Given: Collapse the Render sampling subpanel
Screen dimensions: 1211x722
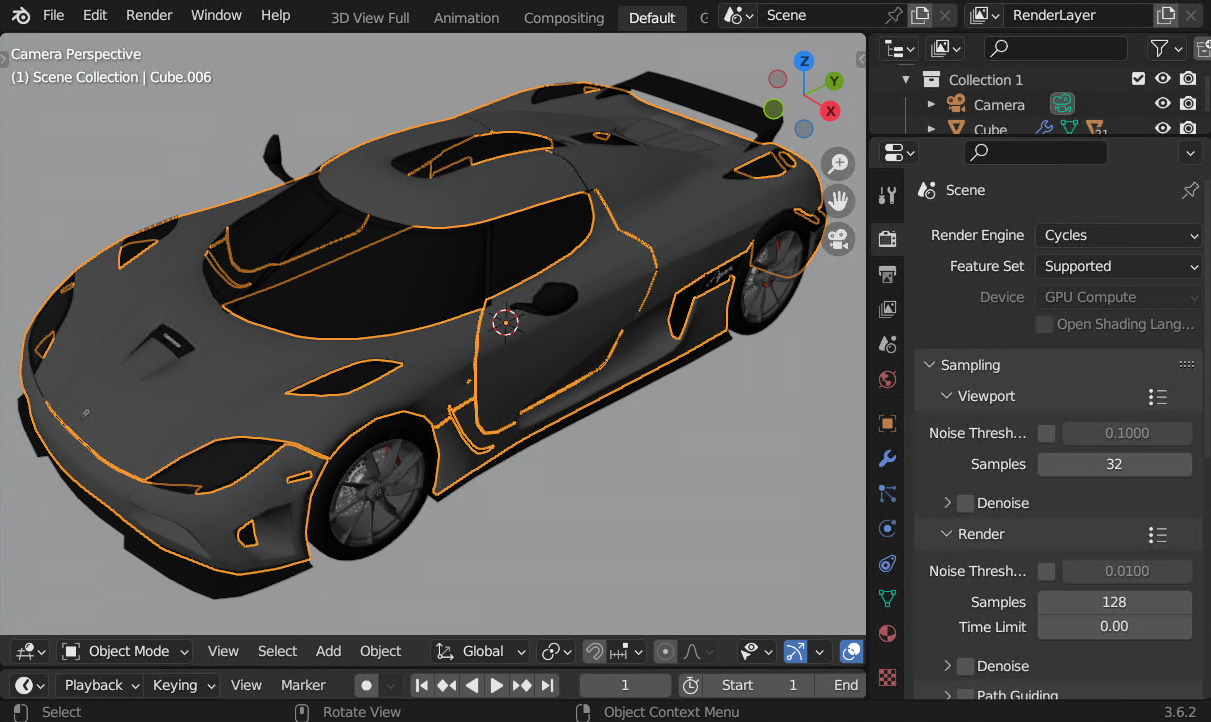Looking at the screenshot, I should [x=946, y=534].
